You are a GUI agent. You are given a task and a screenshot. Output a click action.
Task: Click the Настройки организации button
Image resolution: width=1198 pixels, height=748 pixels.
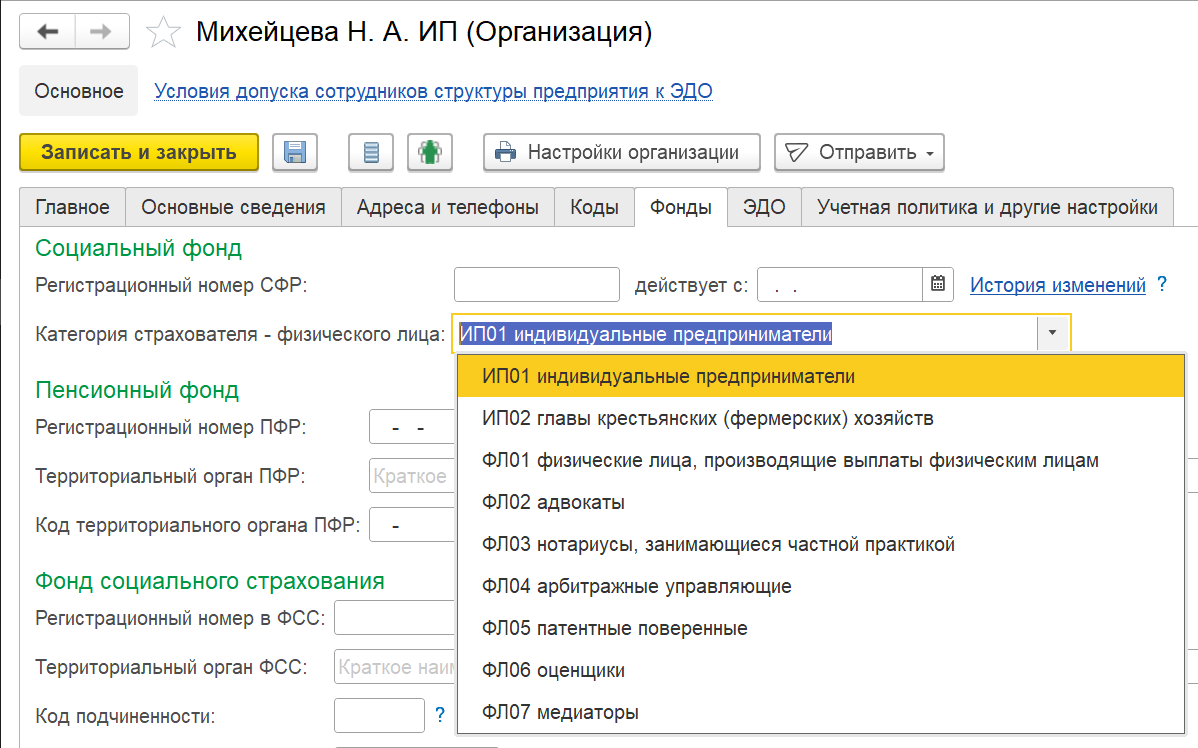pyautogui.click(x=621, y=153)
